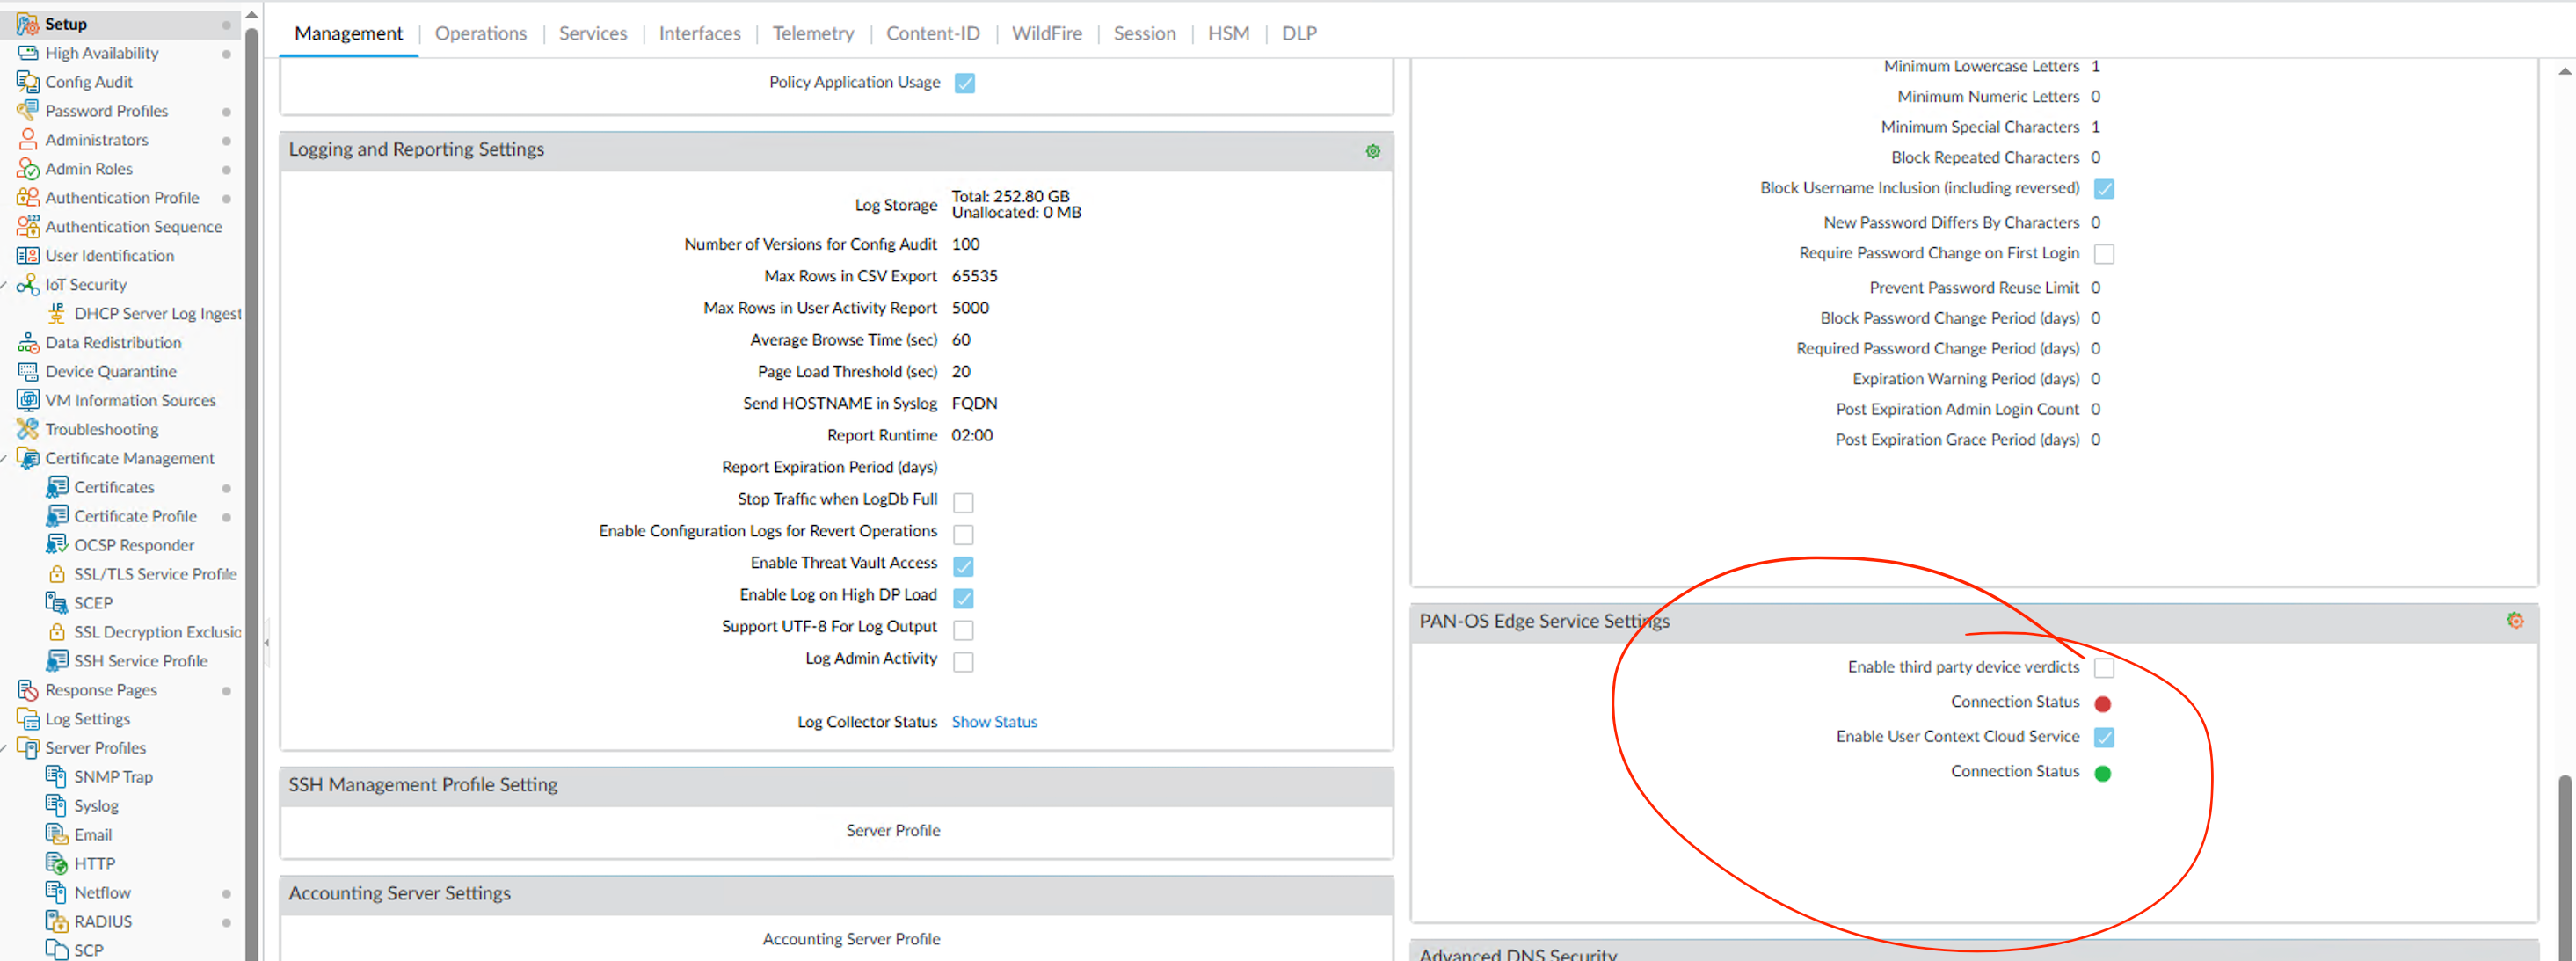Select the High Availability sidebar icon
2576x961 pixels.
tap(28, 52)
